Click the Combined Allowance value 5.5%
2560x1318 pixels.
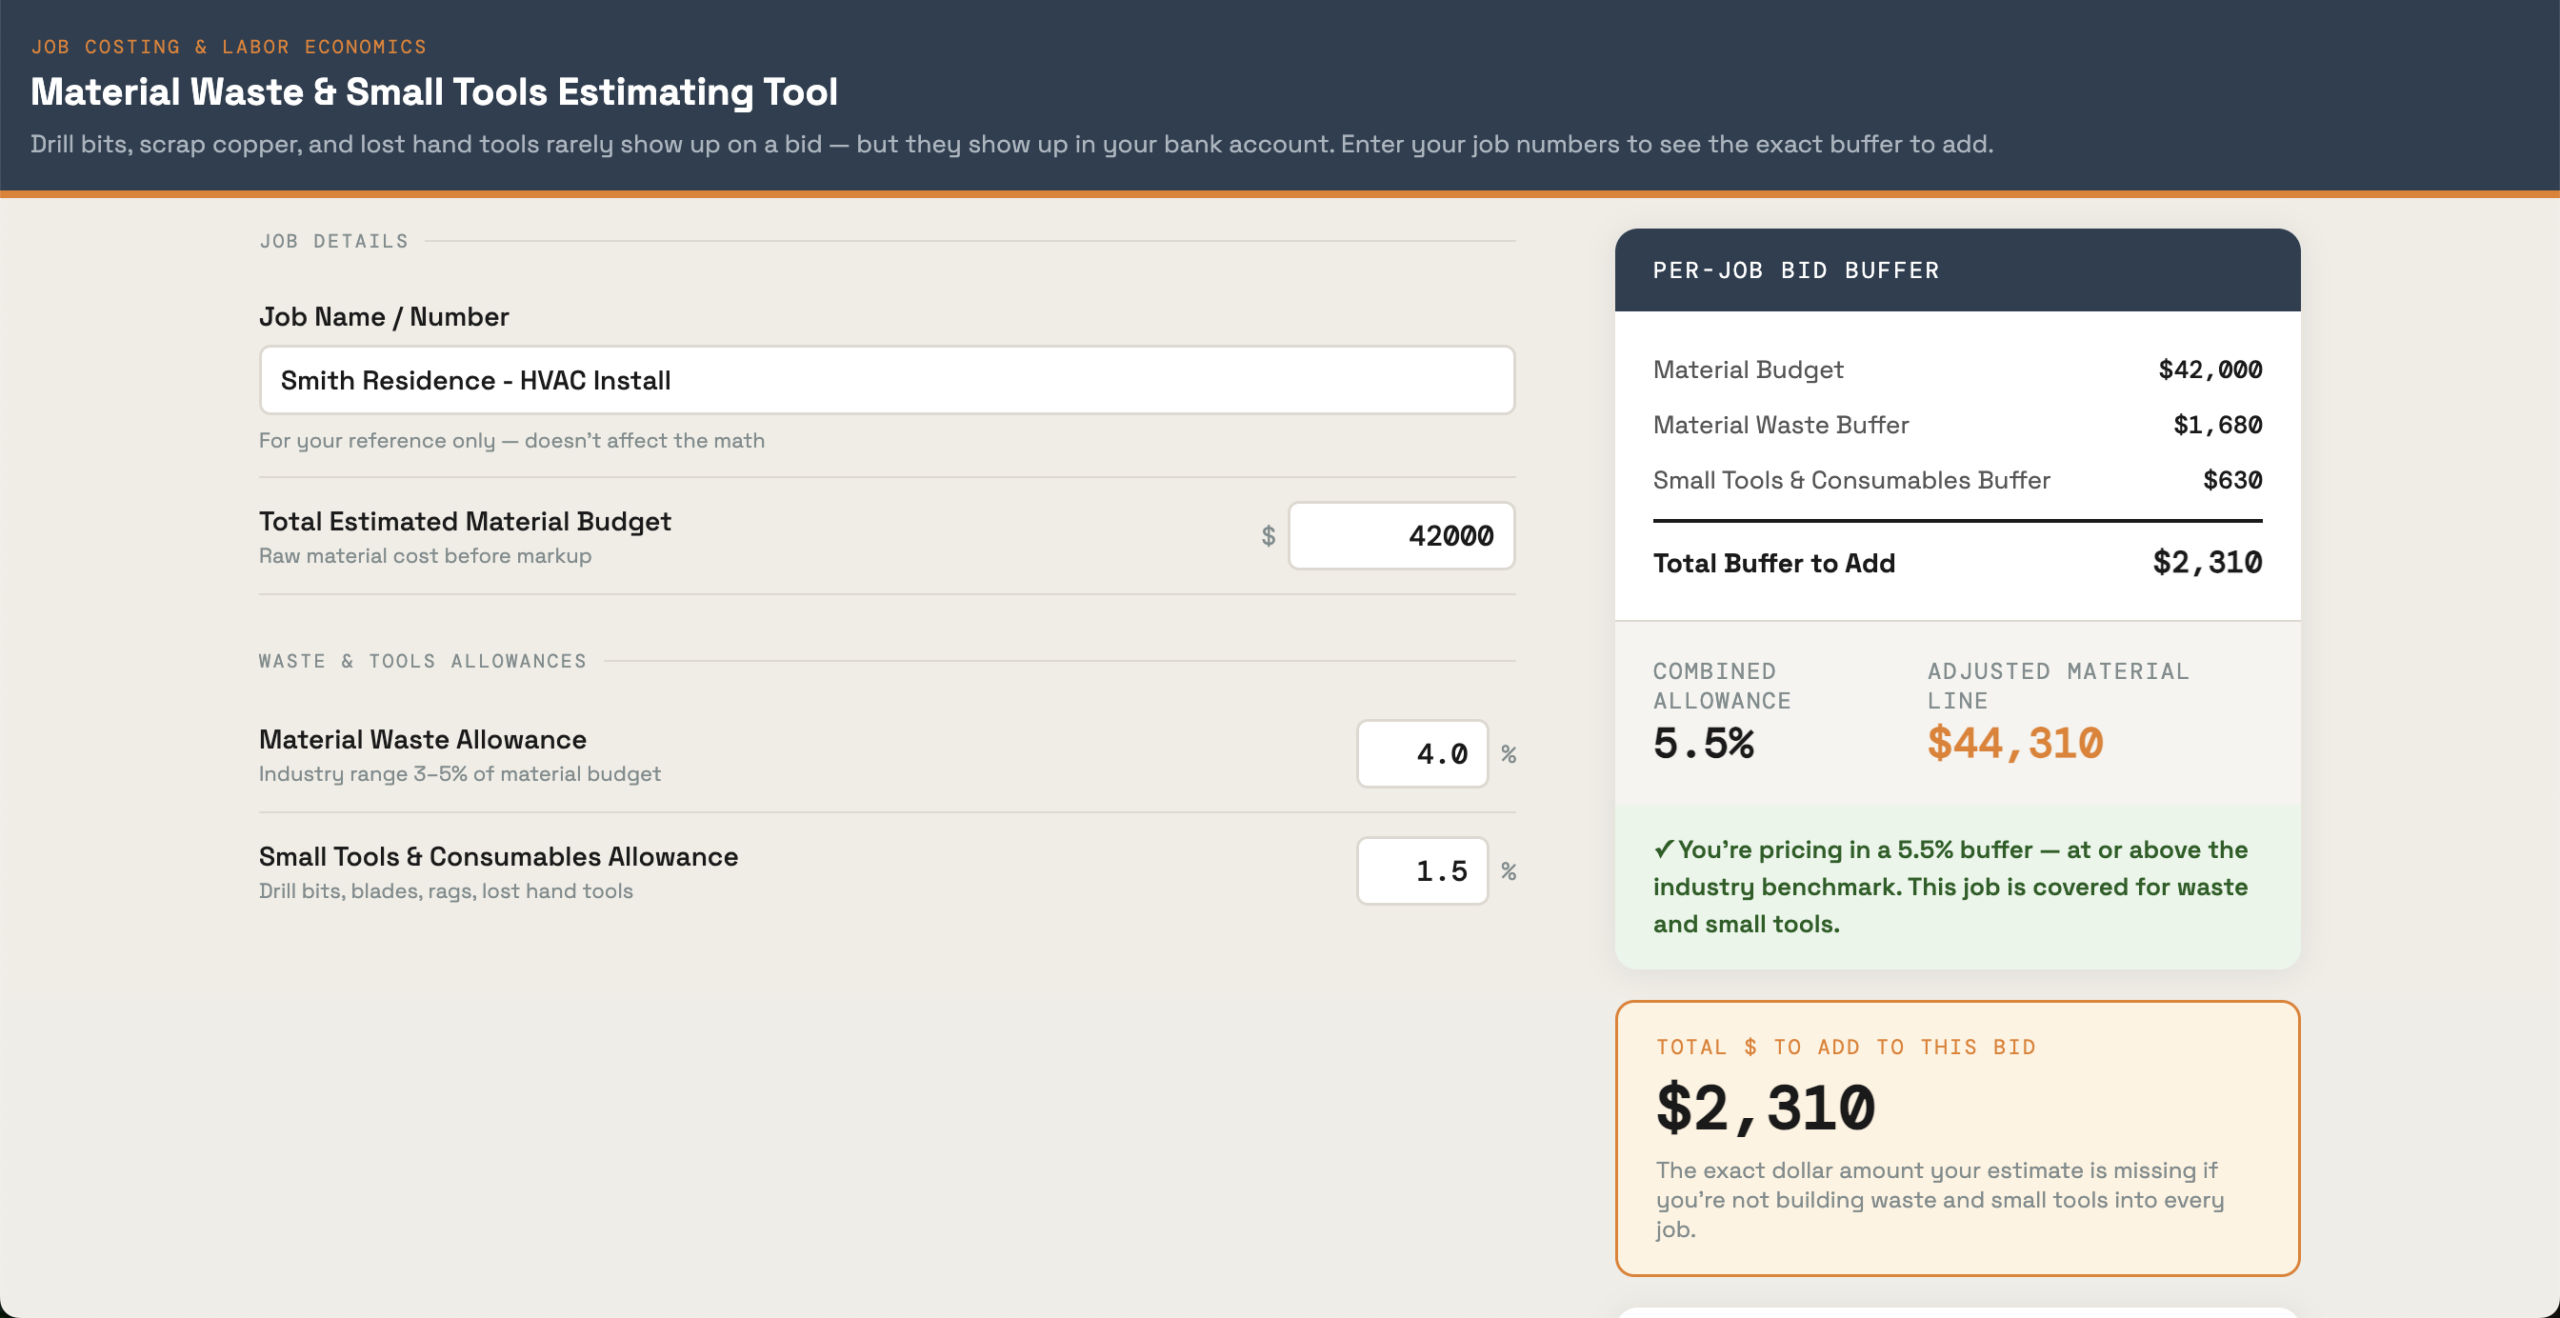pyautogui.click(x=1704, y=743)
